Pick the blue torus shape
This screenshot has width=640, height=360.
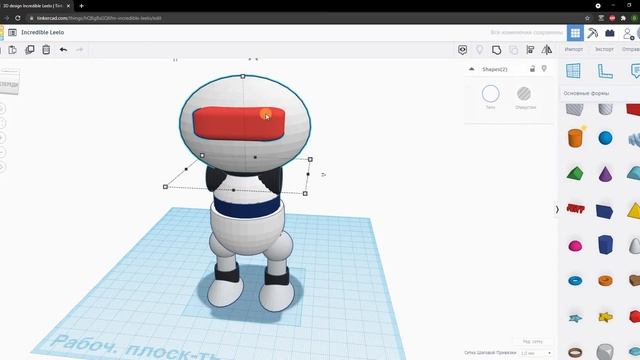pyautogui.click(x=575, y=281)
